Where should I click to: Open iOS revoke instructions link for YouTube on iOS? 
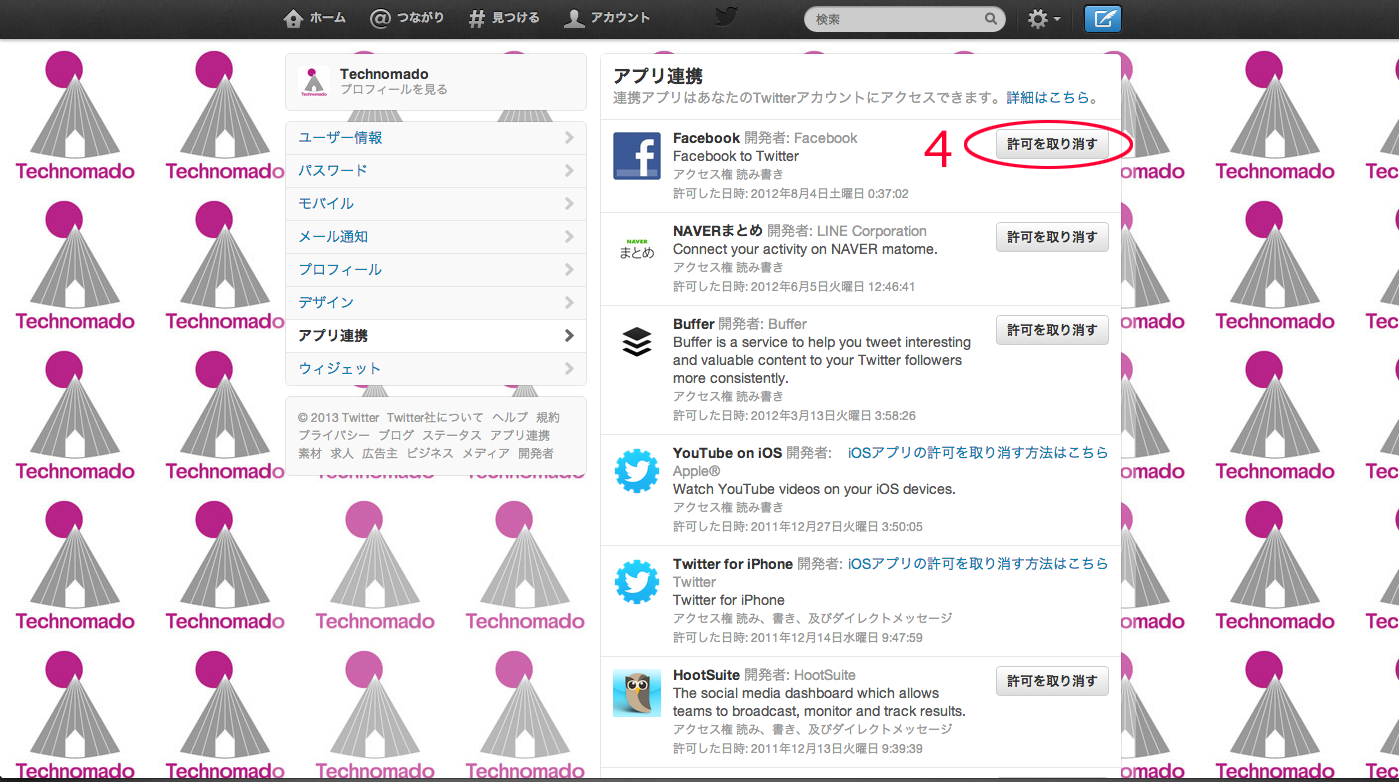pos(978,453)
